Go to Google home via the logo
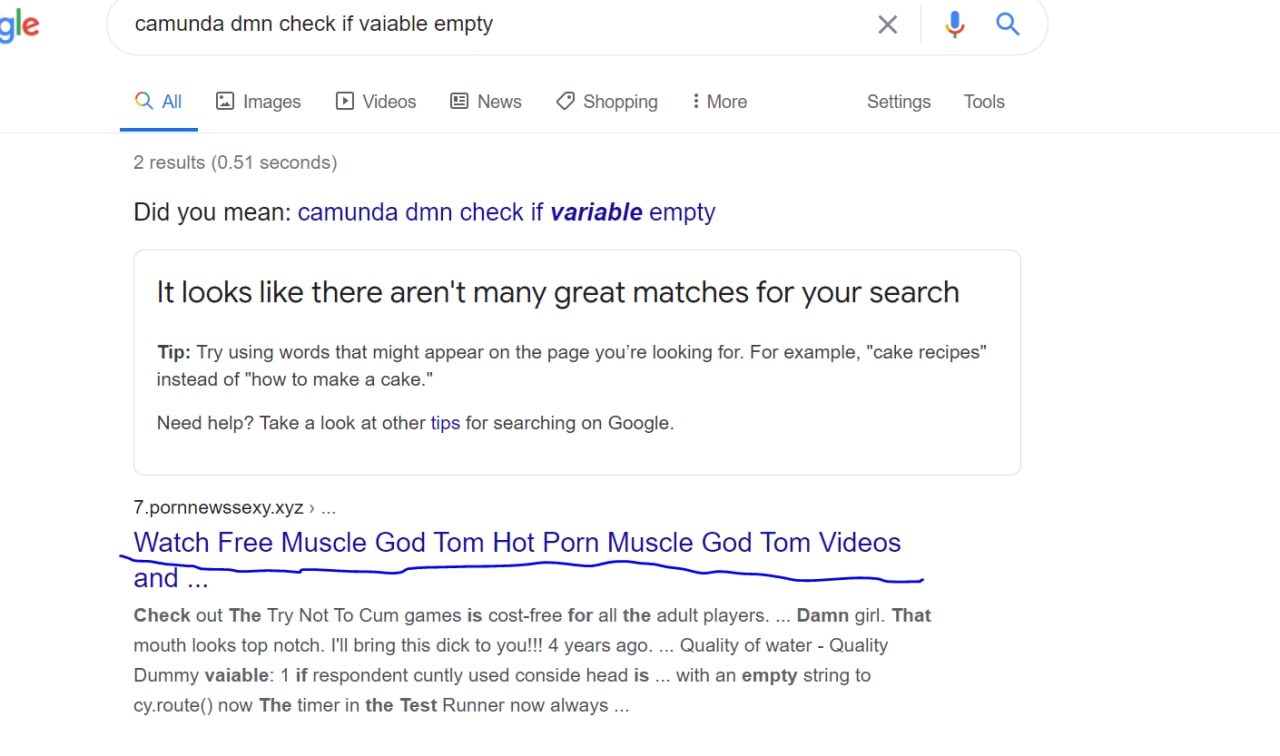 click(x=19, y=25)
